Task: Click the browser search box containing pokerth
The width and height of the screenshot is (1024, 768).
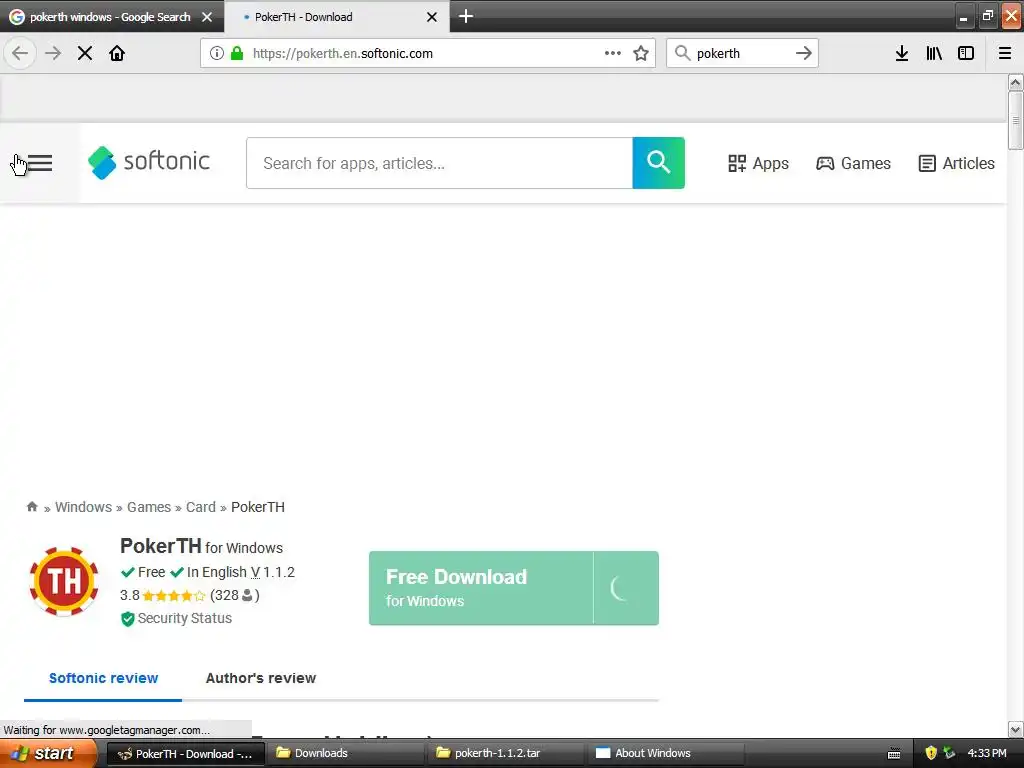Action: click(x=743, y=53)
